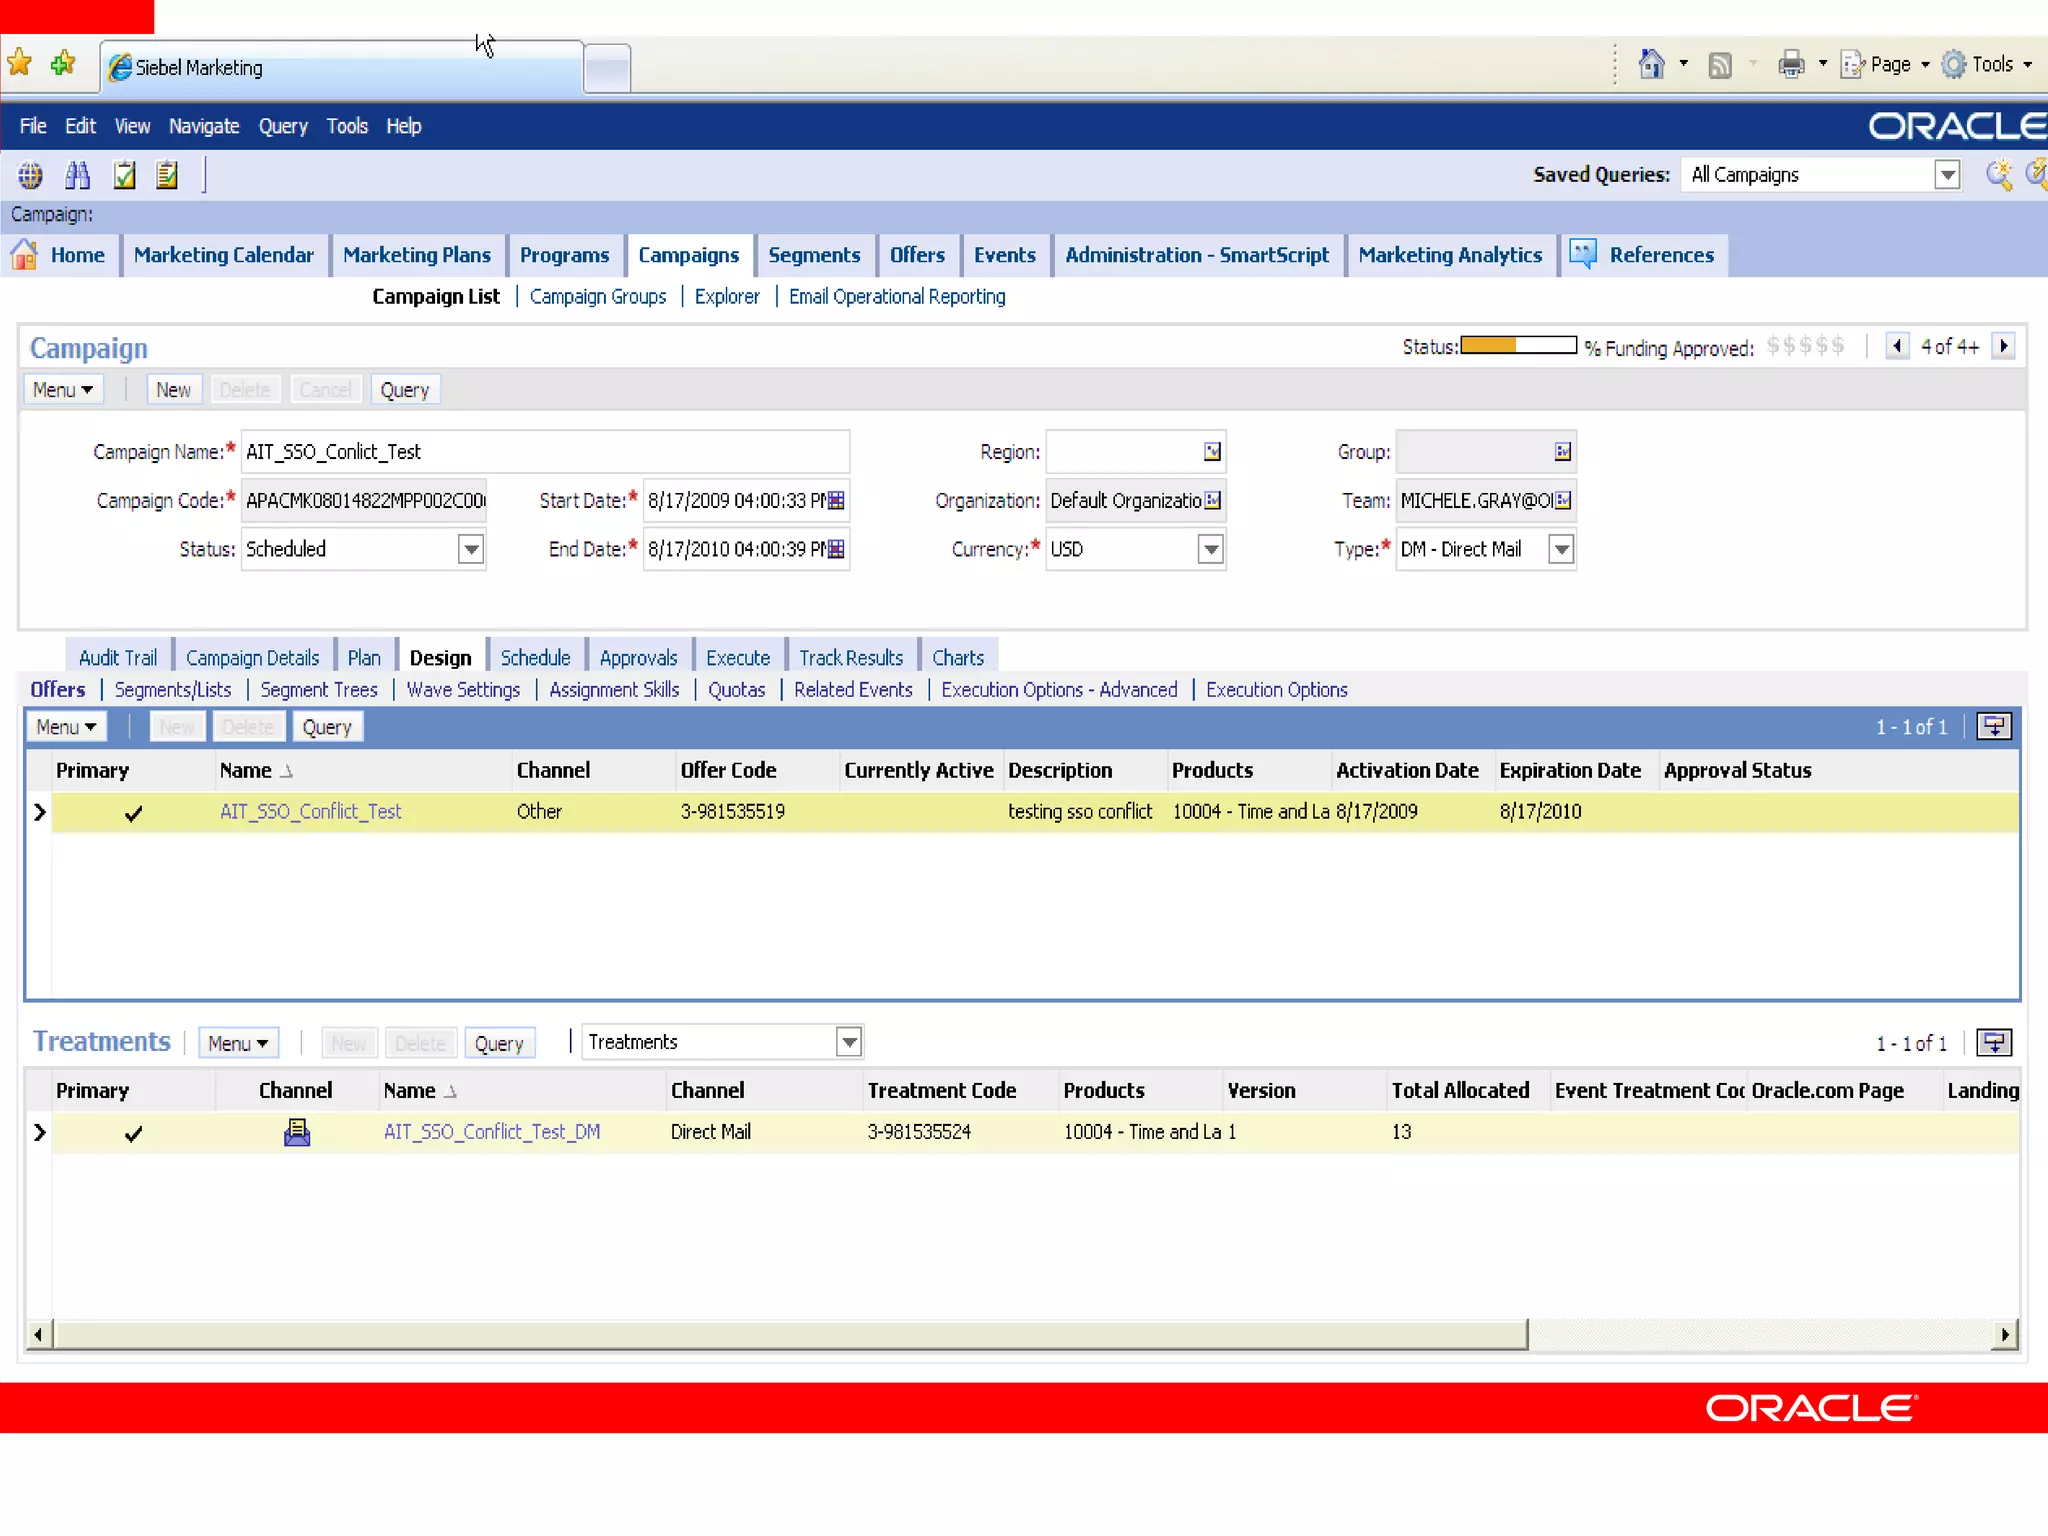This screenshot has width=2048, height=1536.
Task: Expand the Offers list applet toggle icon
Action: pos(1994,727)
